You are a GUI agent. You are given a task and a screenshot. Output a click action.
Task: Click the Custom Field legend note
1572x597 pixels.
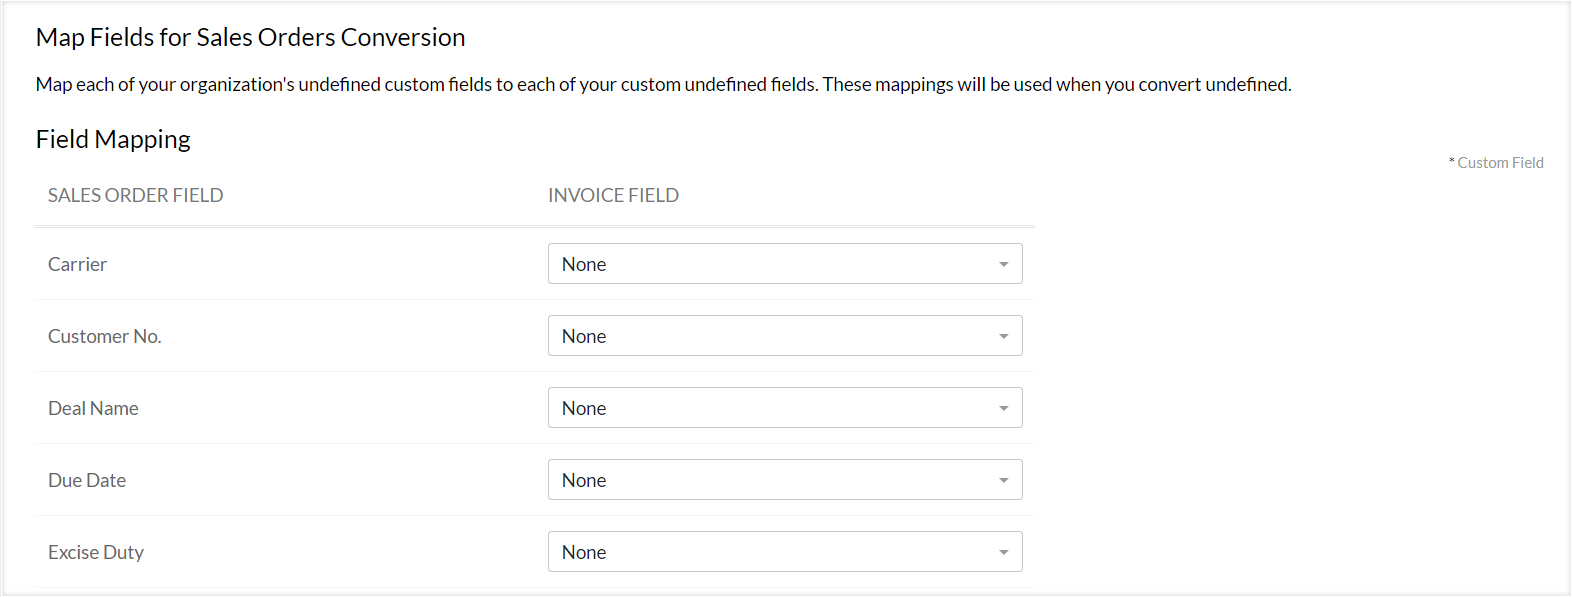point(1499,162)
